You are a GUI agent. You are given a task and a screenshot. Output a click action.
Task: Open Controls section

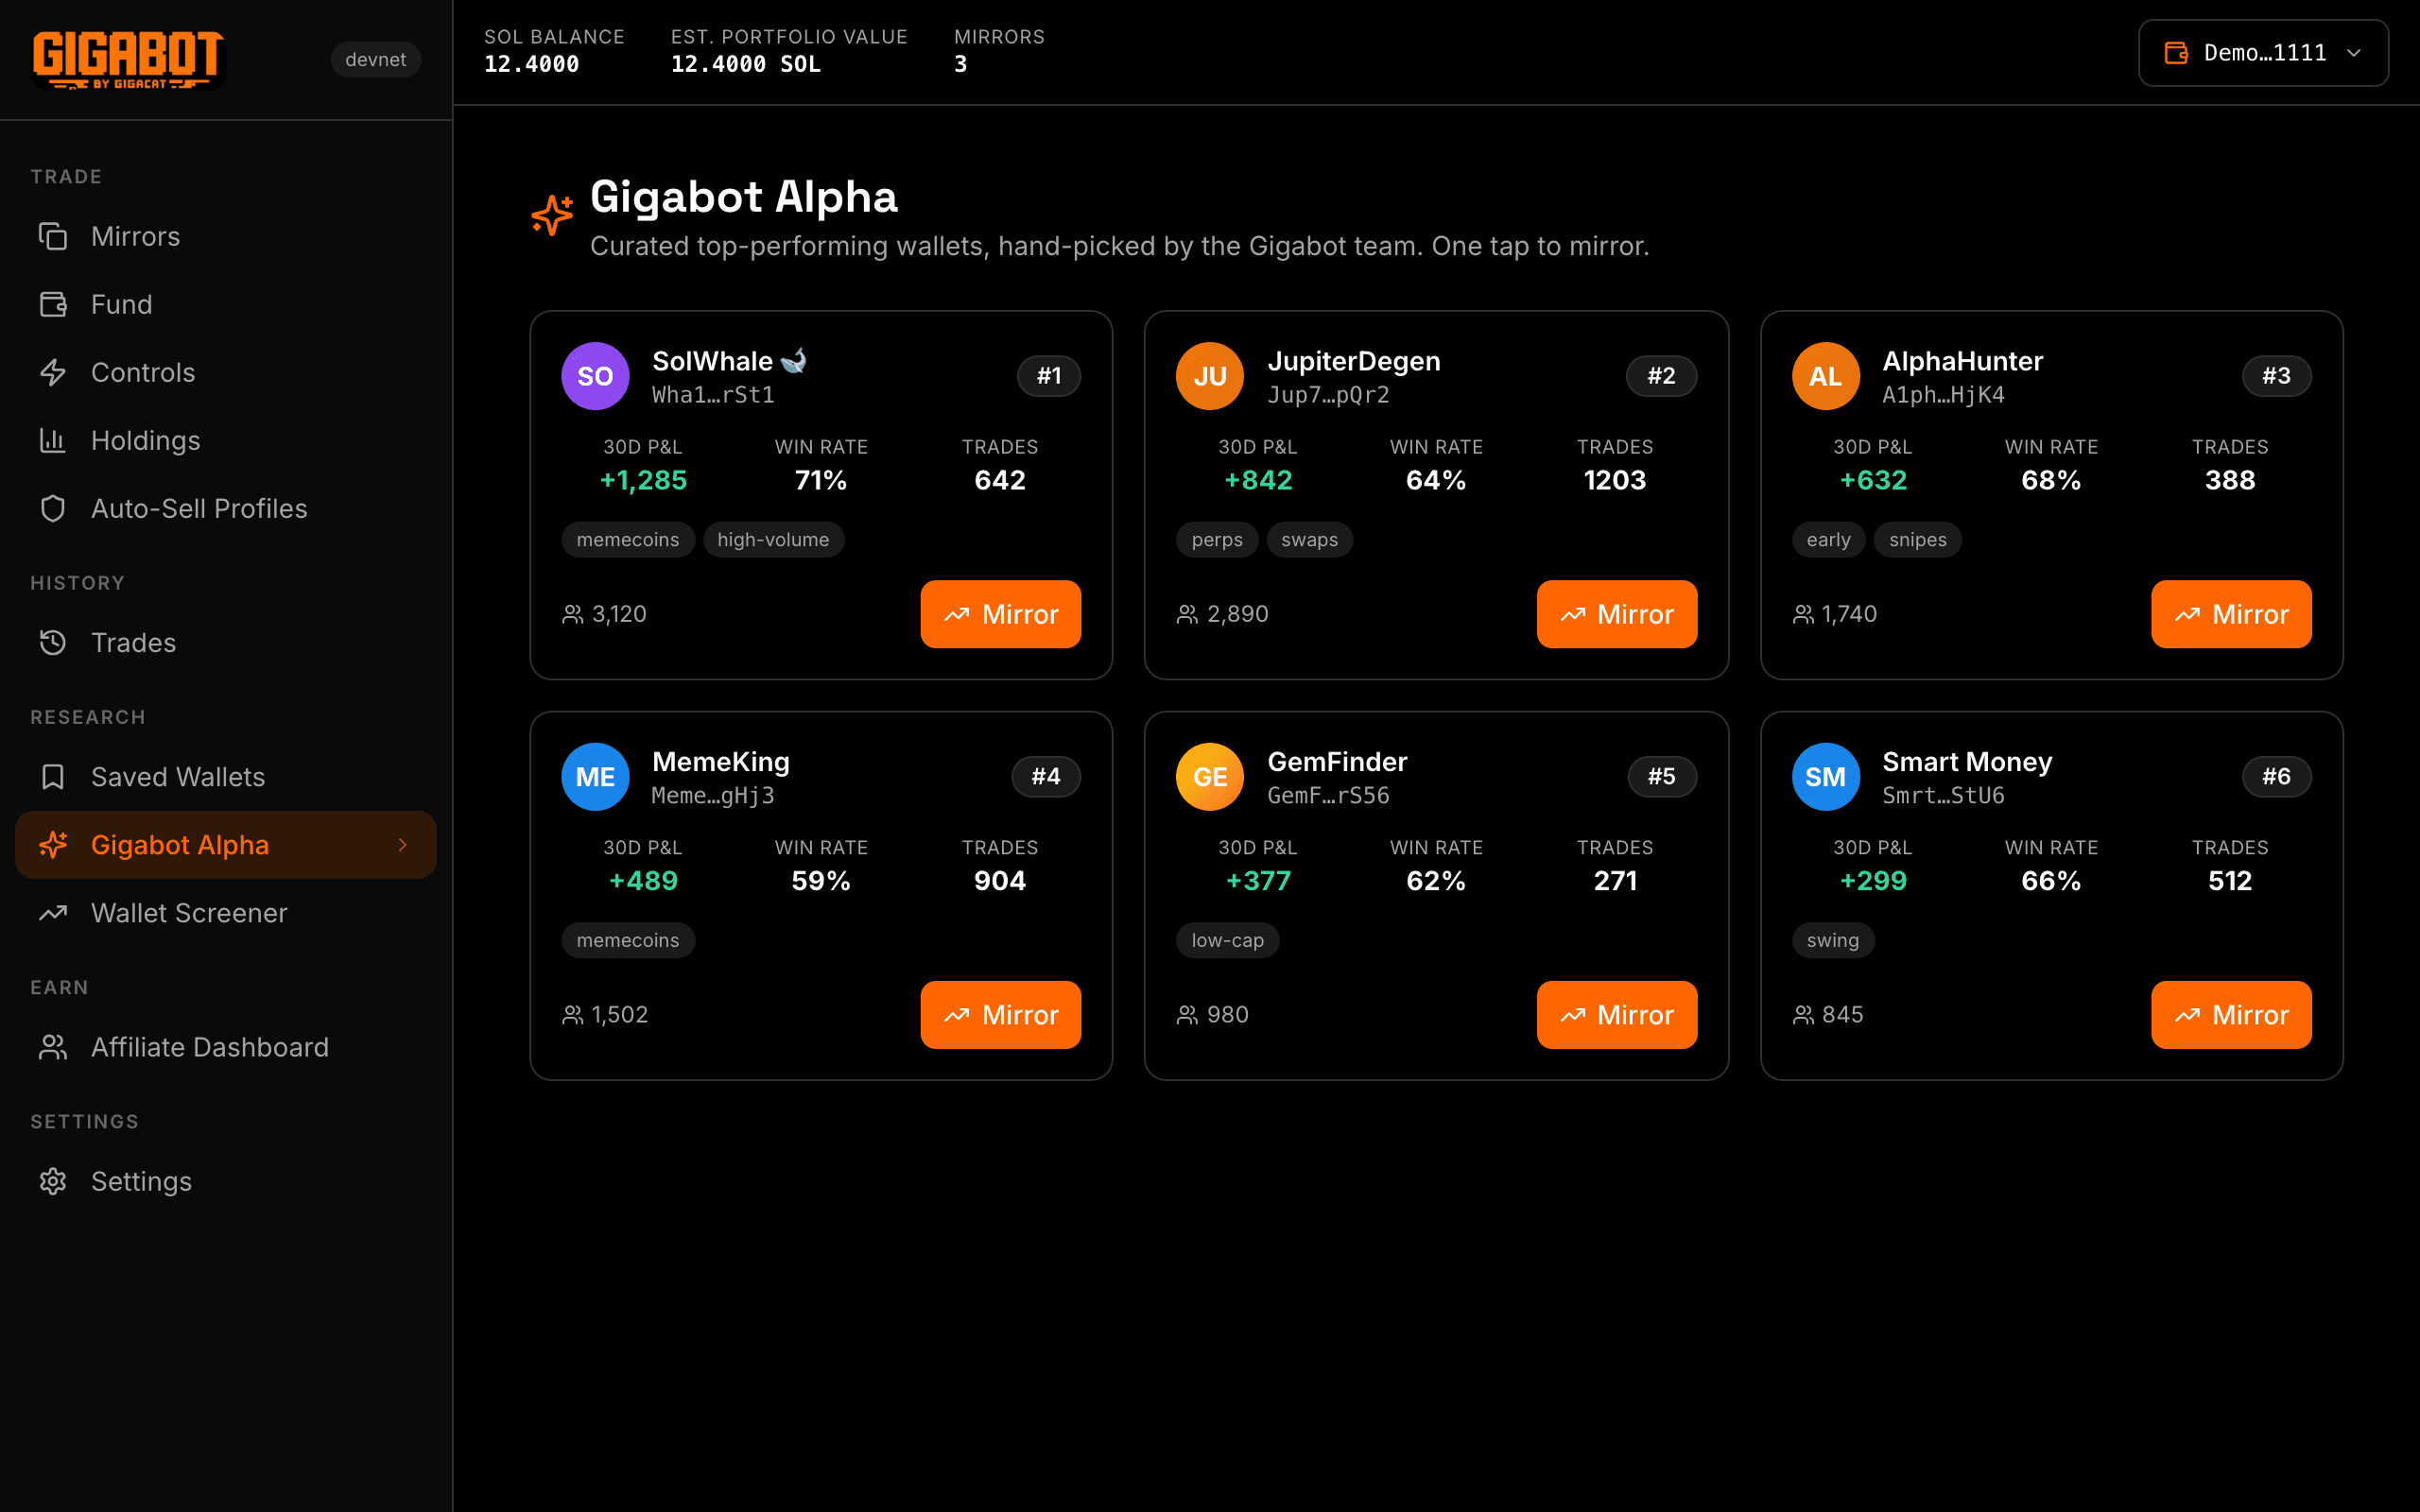pyautogui.click(x=226, y=372)
